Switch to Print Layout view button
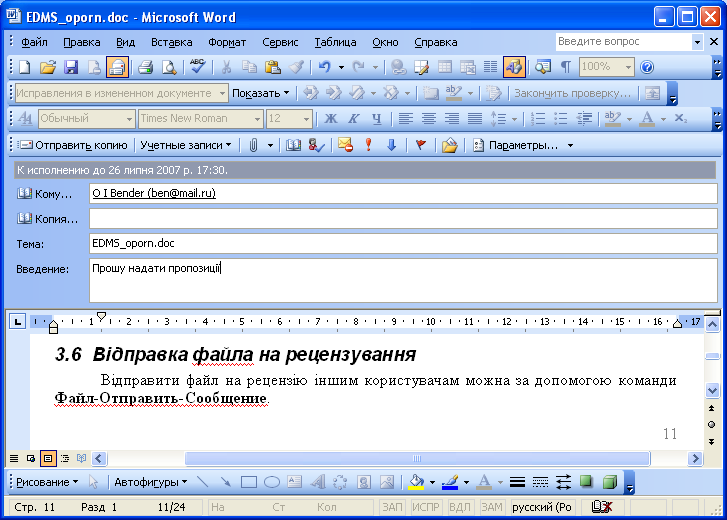This screenshot has height=520, width=727. pos(48,459)
